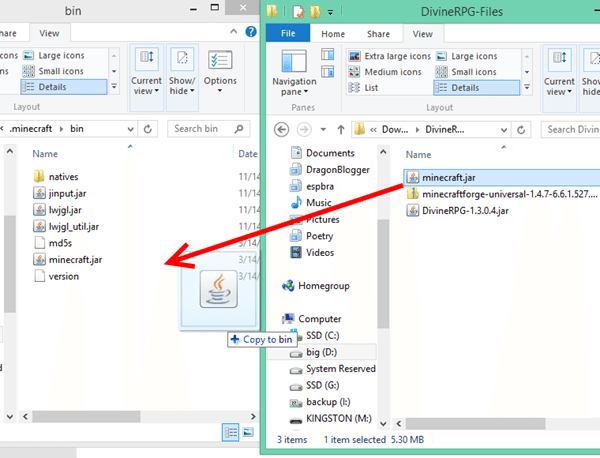Click bin window horizontal scrollbar
600x458 pixels.
(86, 416)
